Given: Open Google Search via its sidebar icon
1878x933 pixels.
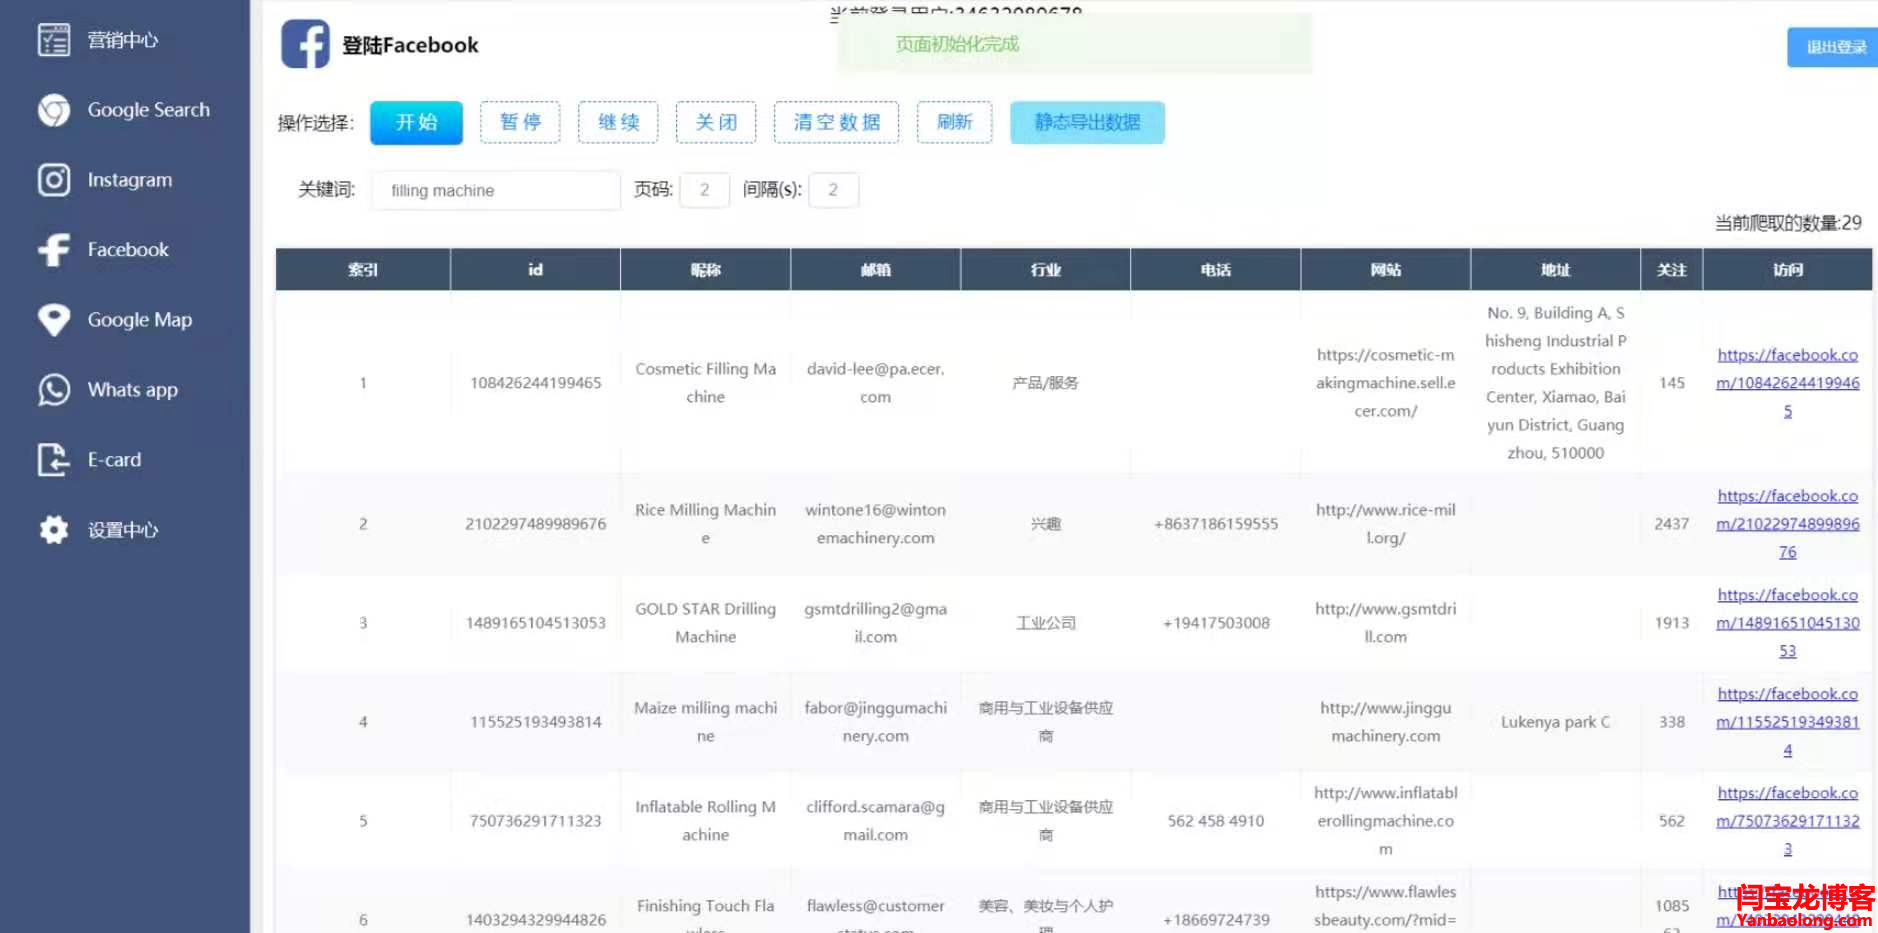Looking at the screenshot, I should click(x=54, y=110).
